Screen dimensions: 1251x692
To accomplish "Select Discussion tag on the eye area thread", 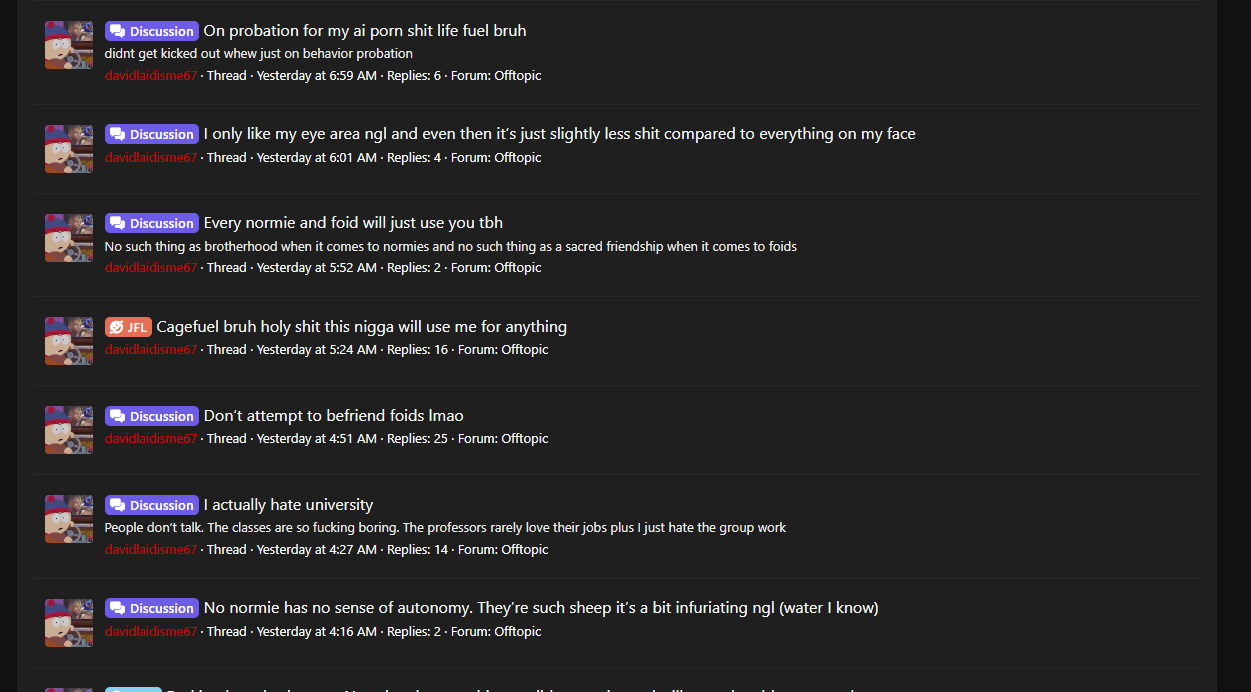I will point(151,134).
